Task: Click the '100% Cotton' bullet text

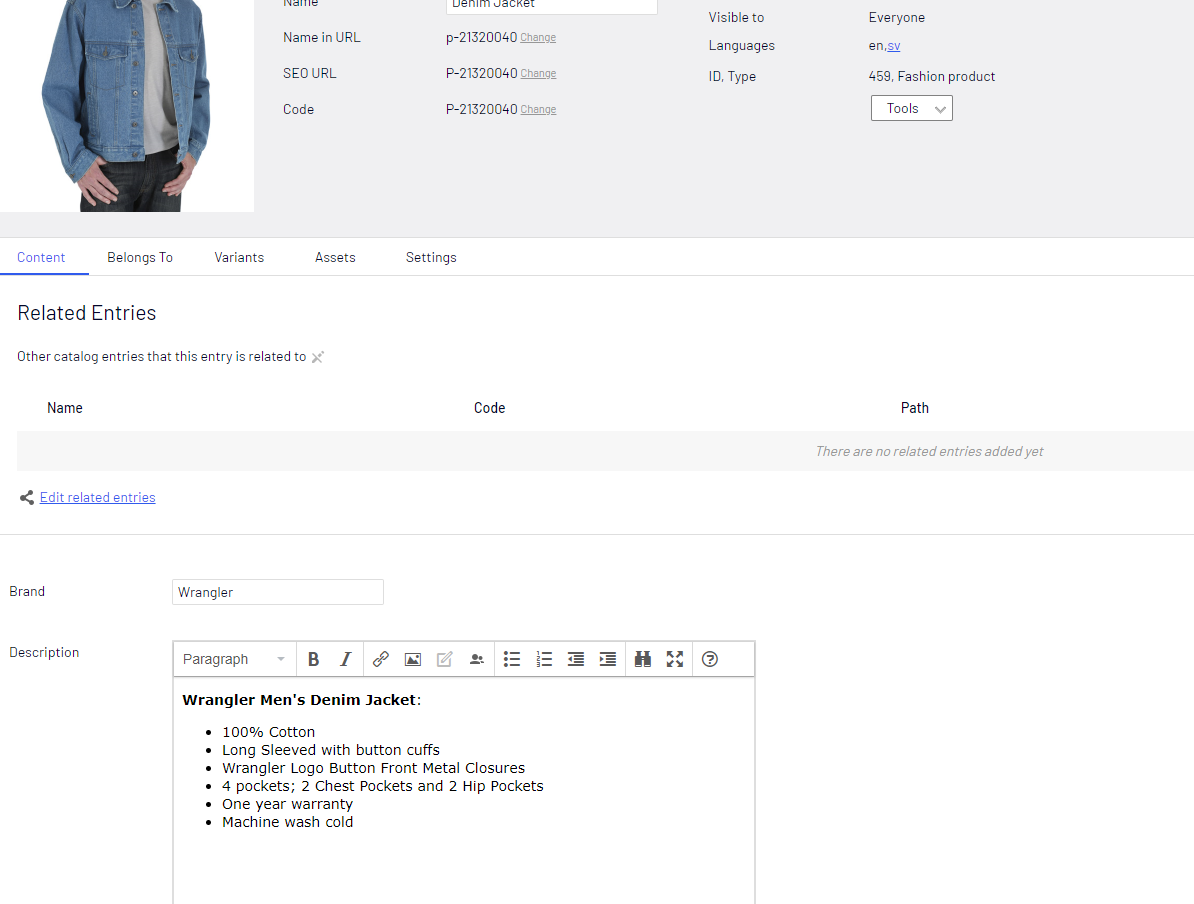Action: pos(269,732)
